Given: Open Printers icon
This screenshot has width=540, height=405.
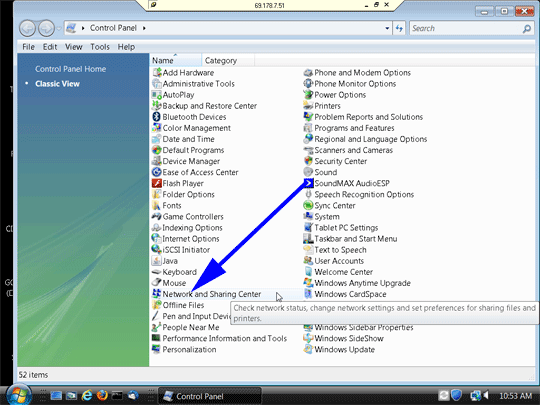Looking at the screenshot, I should click(308, 106).
